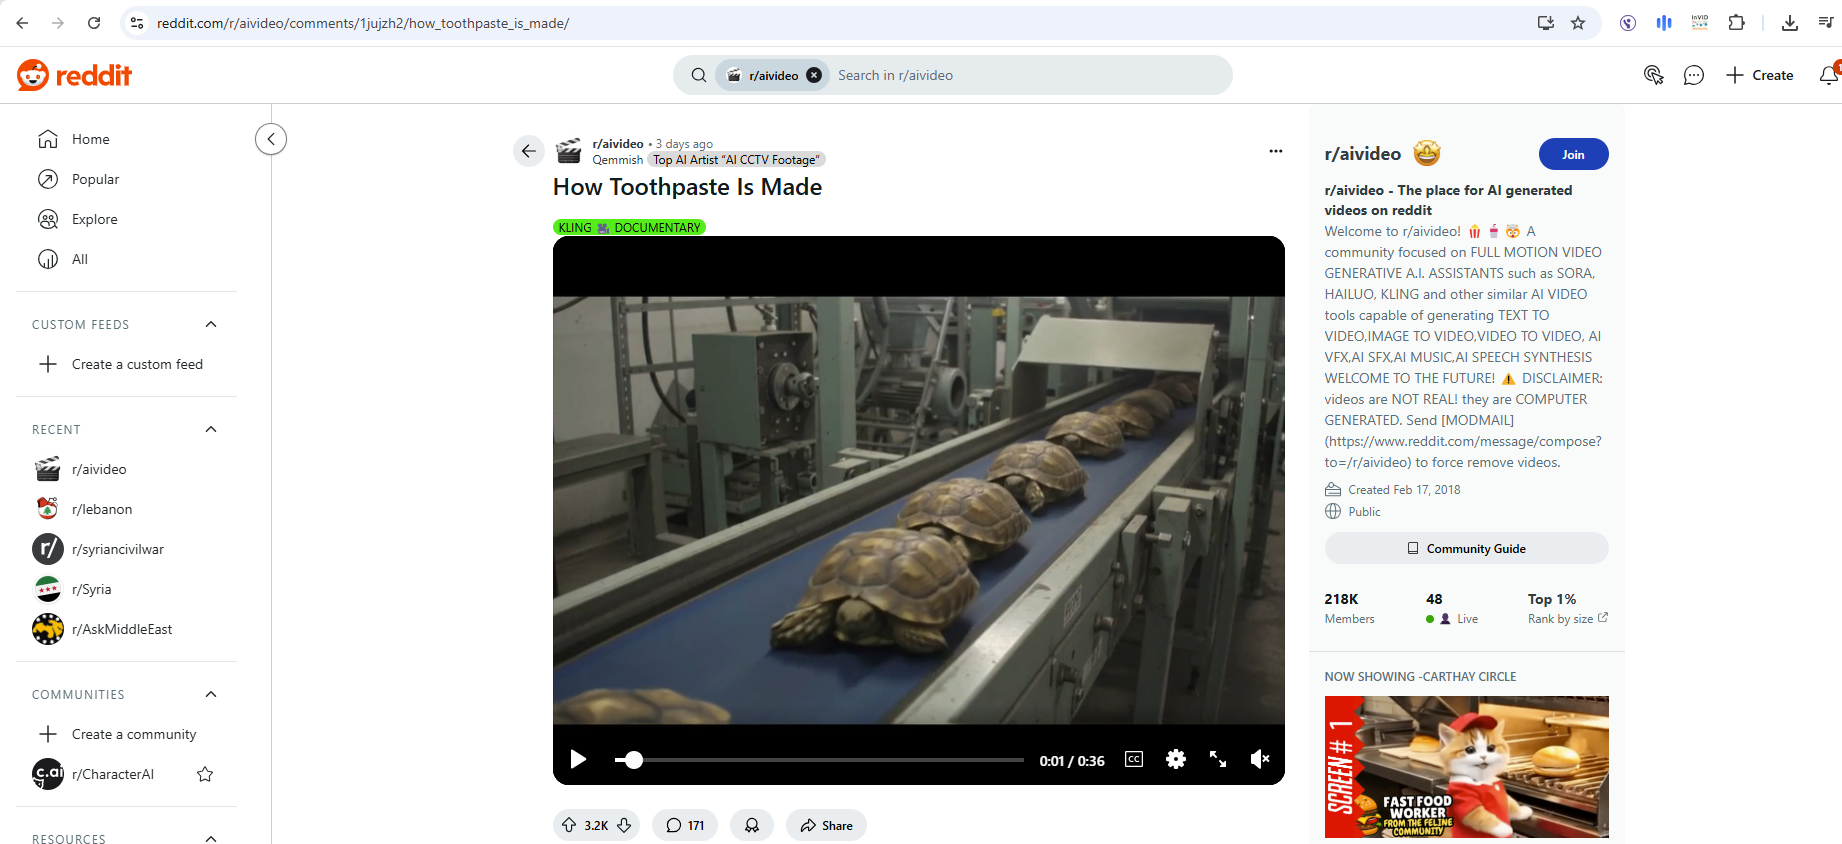1842x844 pixels.
Task: Open Reddit chat icon
Action: pos(1693,75)
